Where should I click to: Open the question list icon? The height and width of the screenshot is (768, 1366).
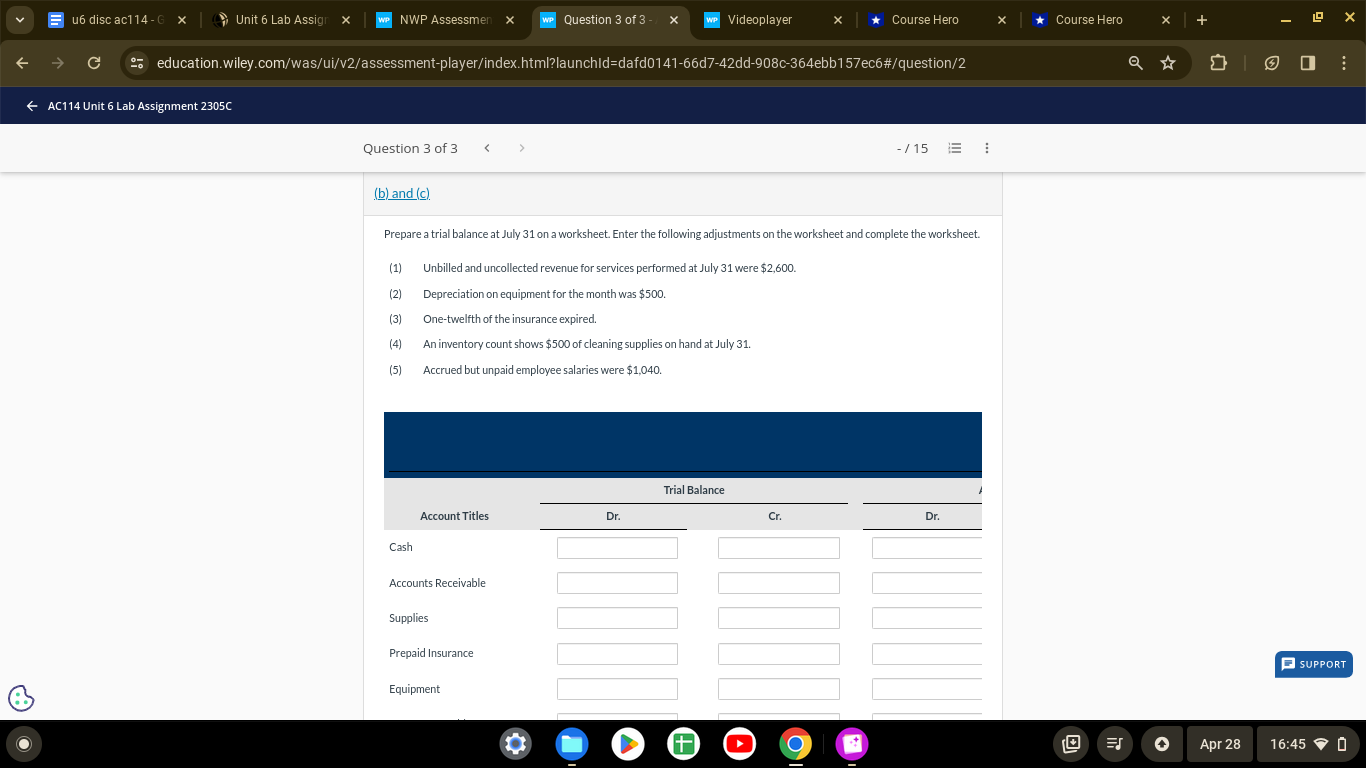(955, 148)
